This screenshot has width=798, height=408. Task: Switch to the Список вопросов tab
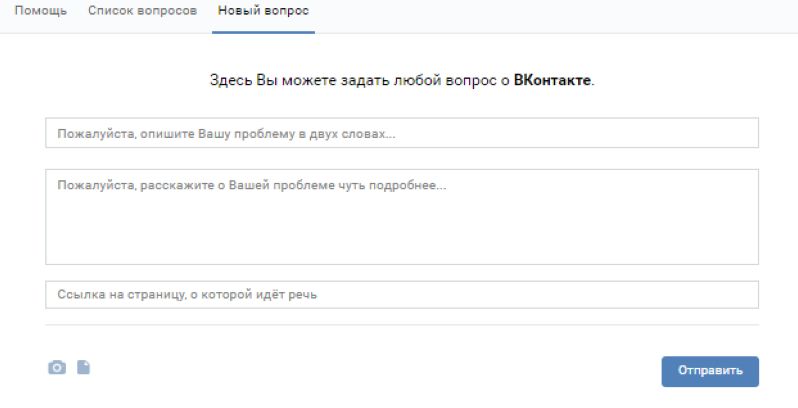coord(142,11)
